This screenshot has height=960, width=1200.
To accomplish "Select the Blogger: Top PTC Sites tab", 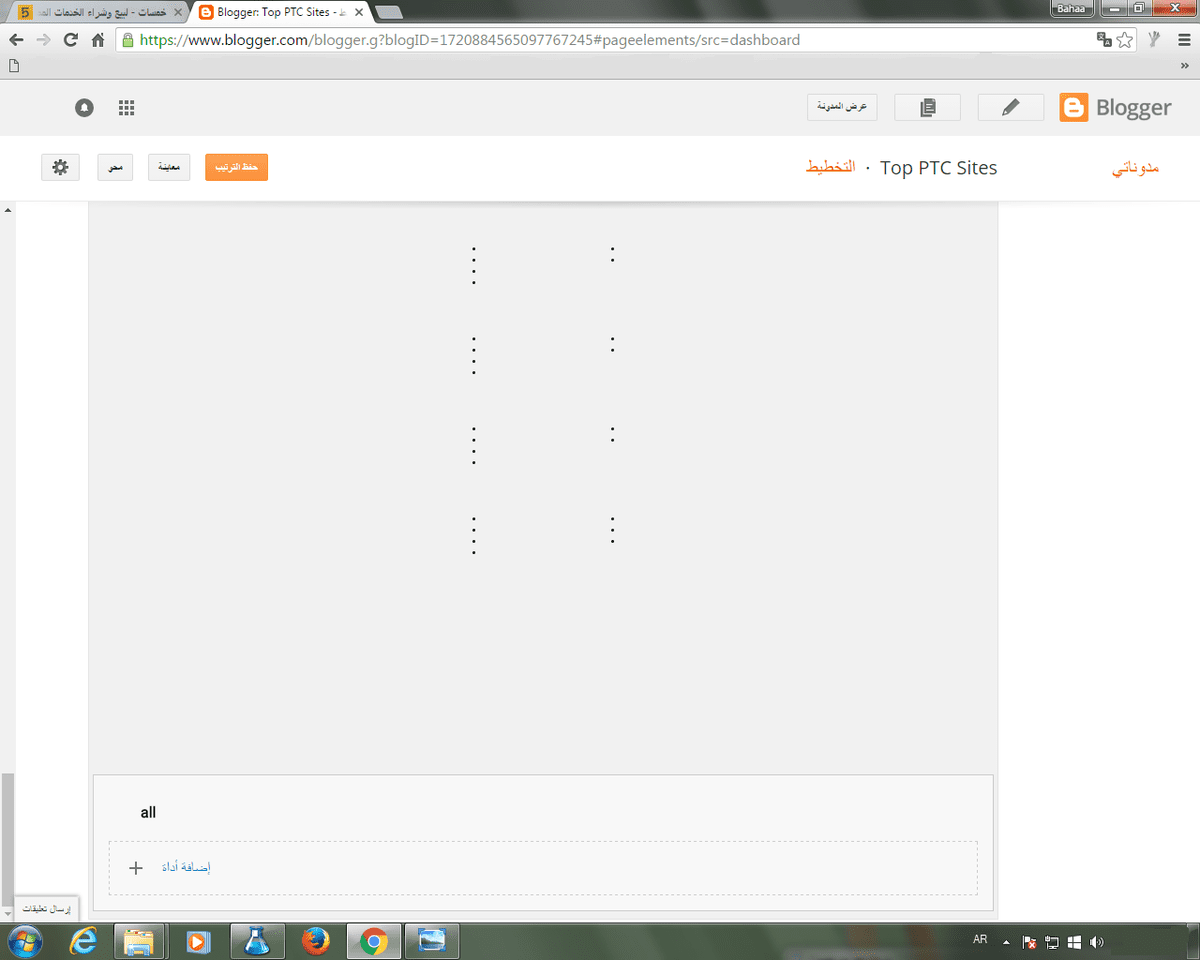I will [x=278, y=12].
